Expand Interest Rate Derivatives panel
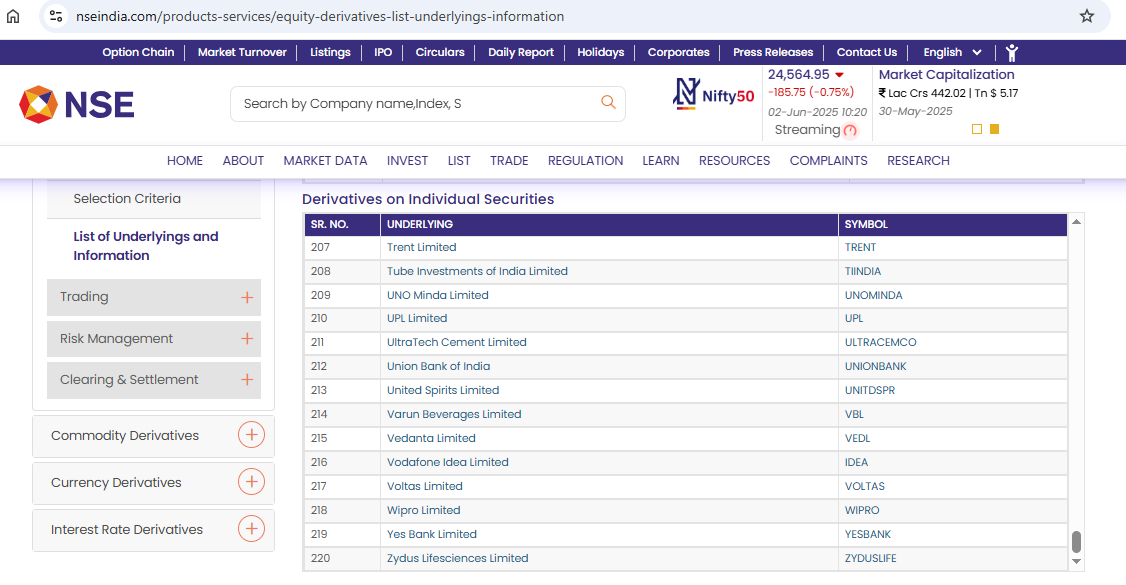1126x585 pixels. pos(251,529)
